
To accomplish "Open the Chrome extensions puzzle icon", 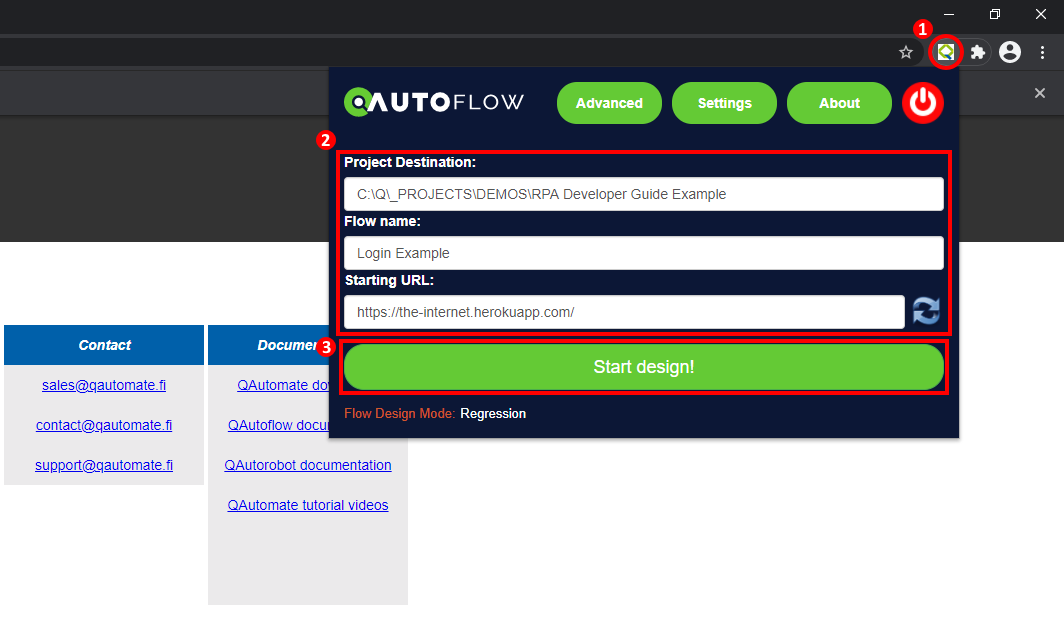I will point(978,52).
